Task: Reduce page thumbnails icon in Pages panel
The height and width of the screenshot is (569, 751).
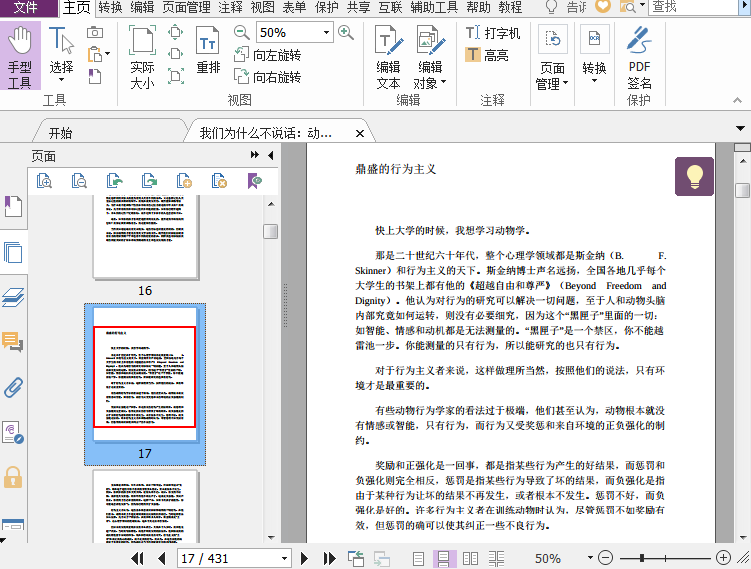Action: [x=79, y=181]
